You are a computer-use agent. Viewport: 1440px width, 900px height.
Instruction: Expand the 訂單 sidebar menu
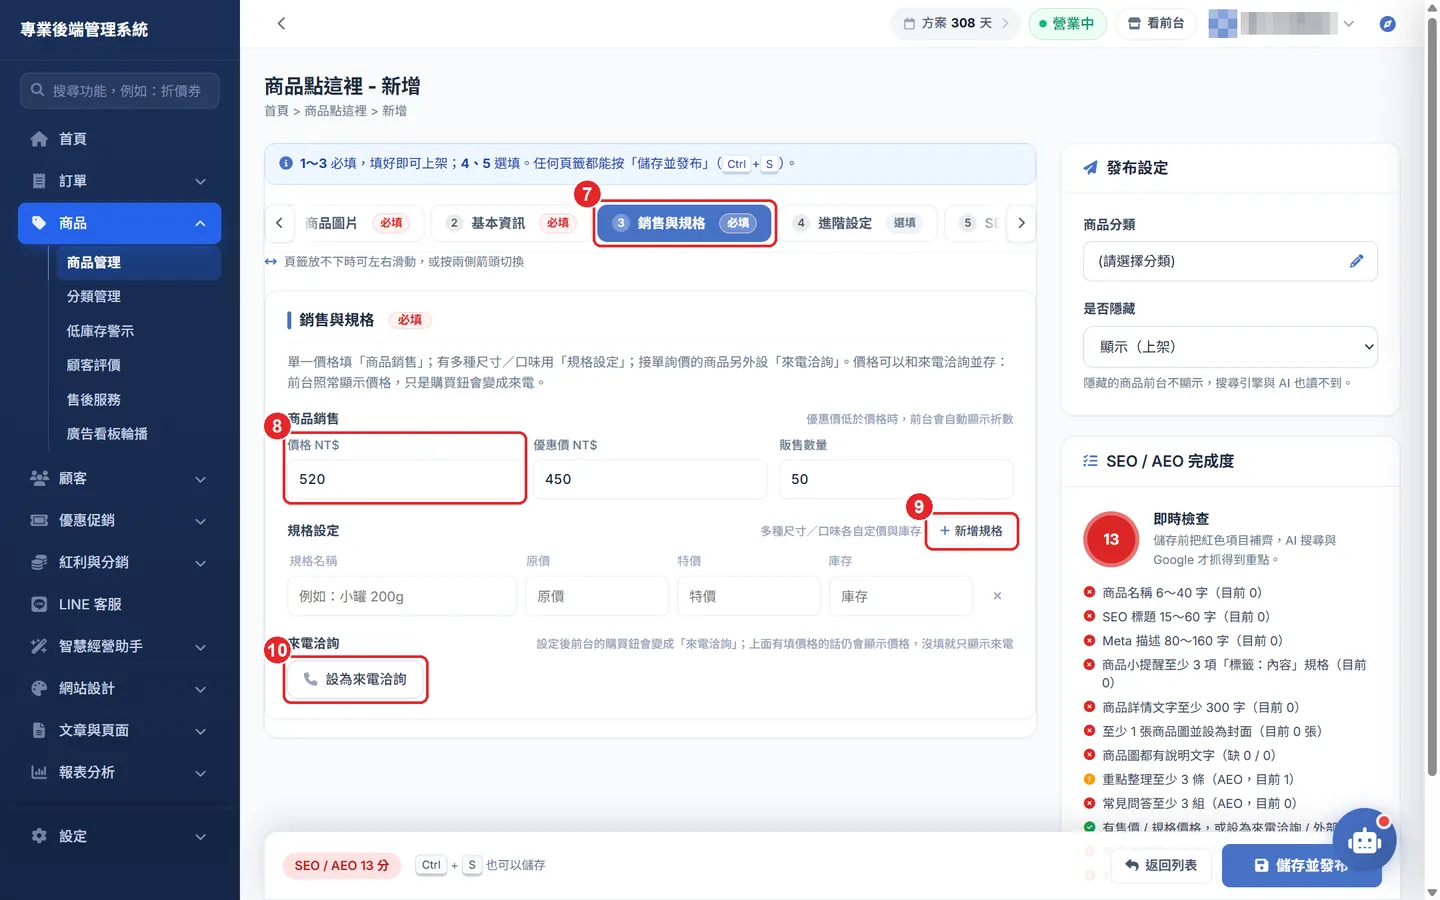[x=120, y=181]
